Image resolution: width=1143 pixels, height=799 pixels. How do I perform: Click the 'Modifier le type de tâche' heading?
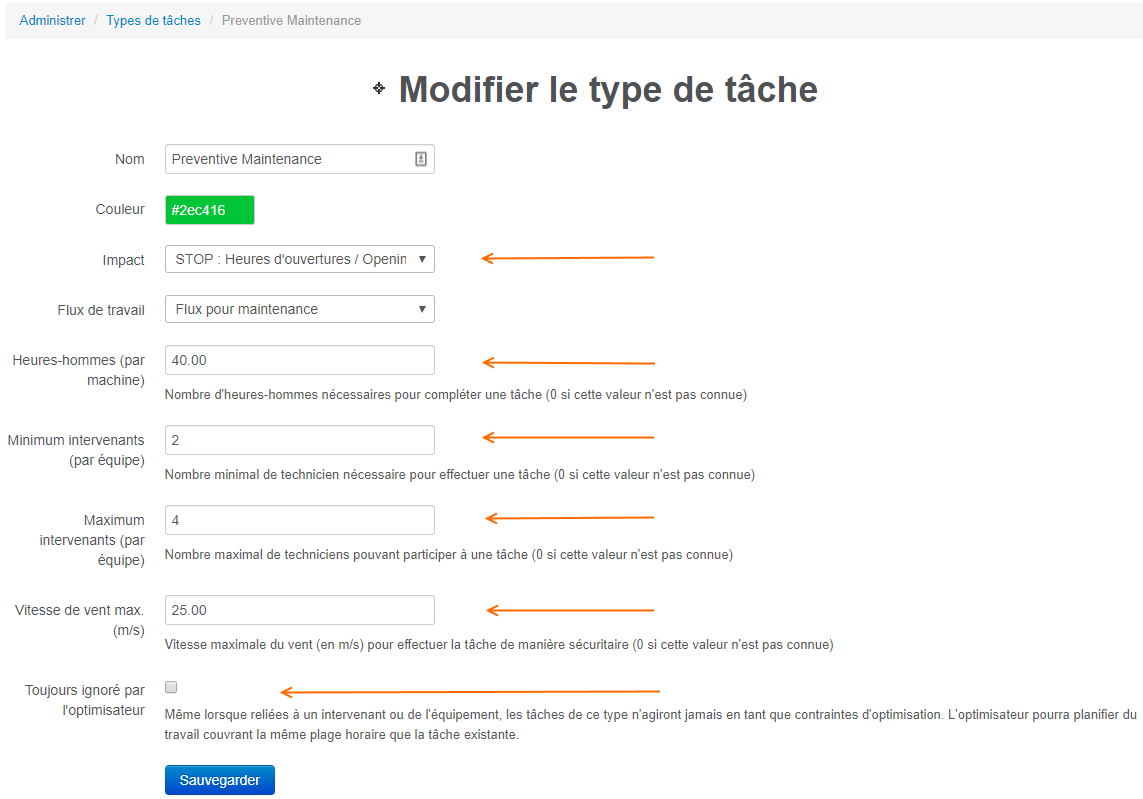click(x=606, y=90)
